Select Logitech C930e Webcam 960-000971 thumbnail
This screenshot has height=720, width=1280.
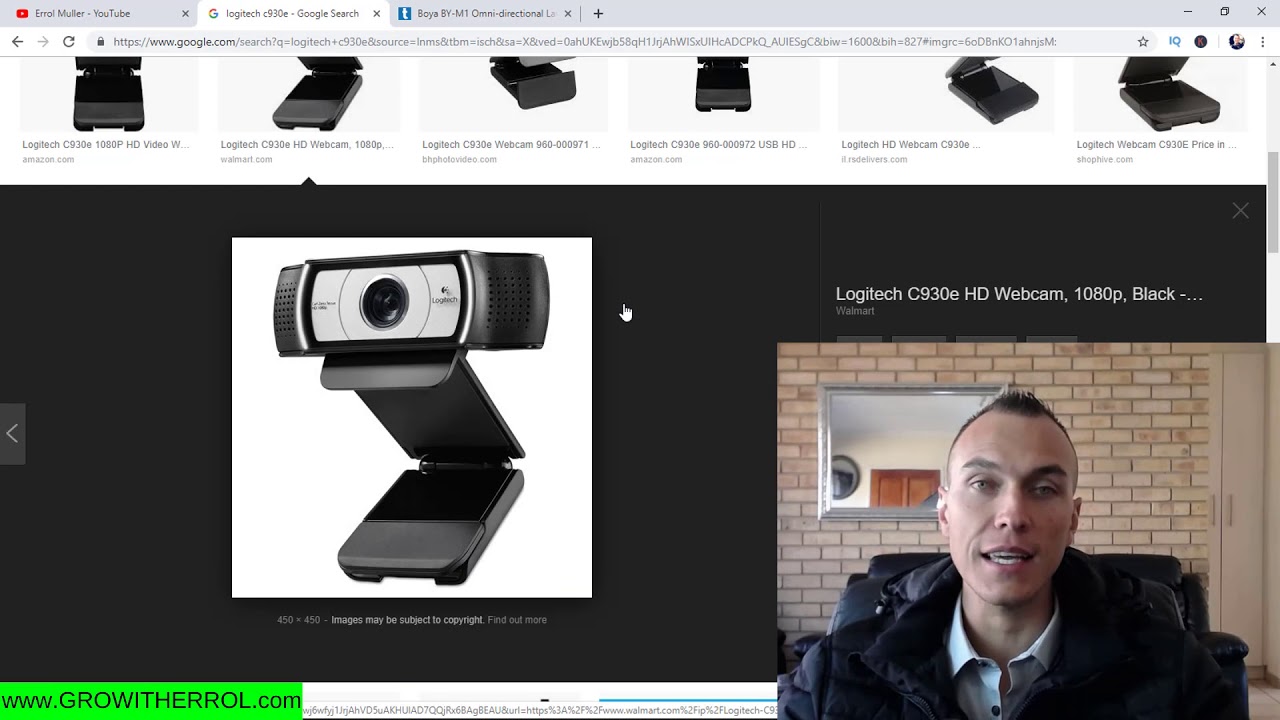coord(514,95)
